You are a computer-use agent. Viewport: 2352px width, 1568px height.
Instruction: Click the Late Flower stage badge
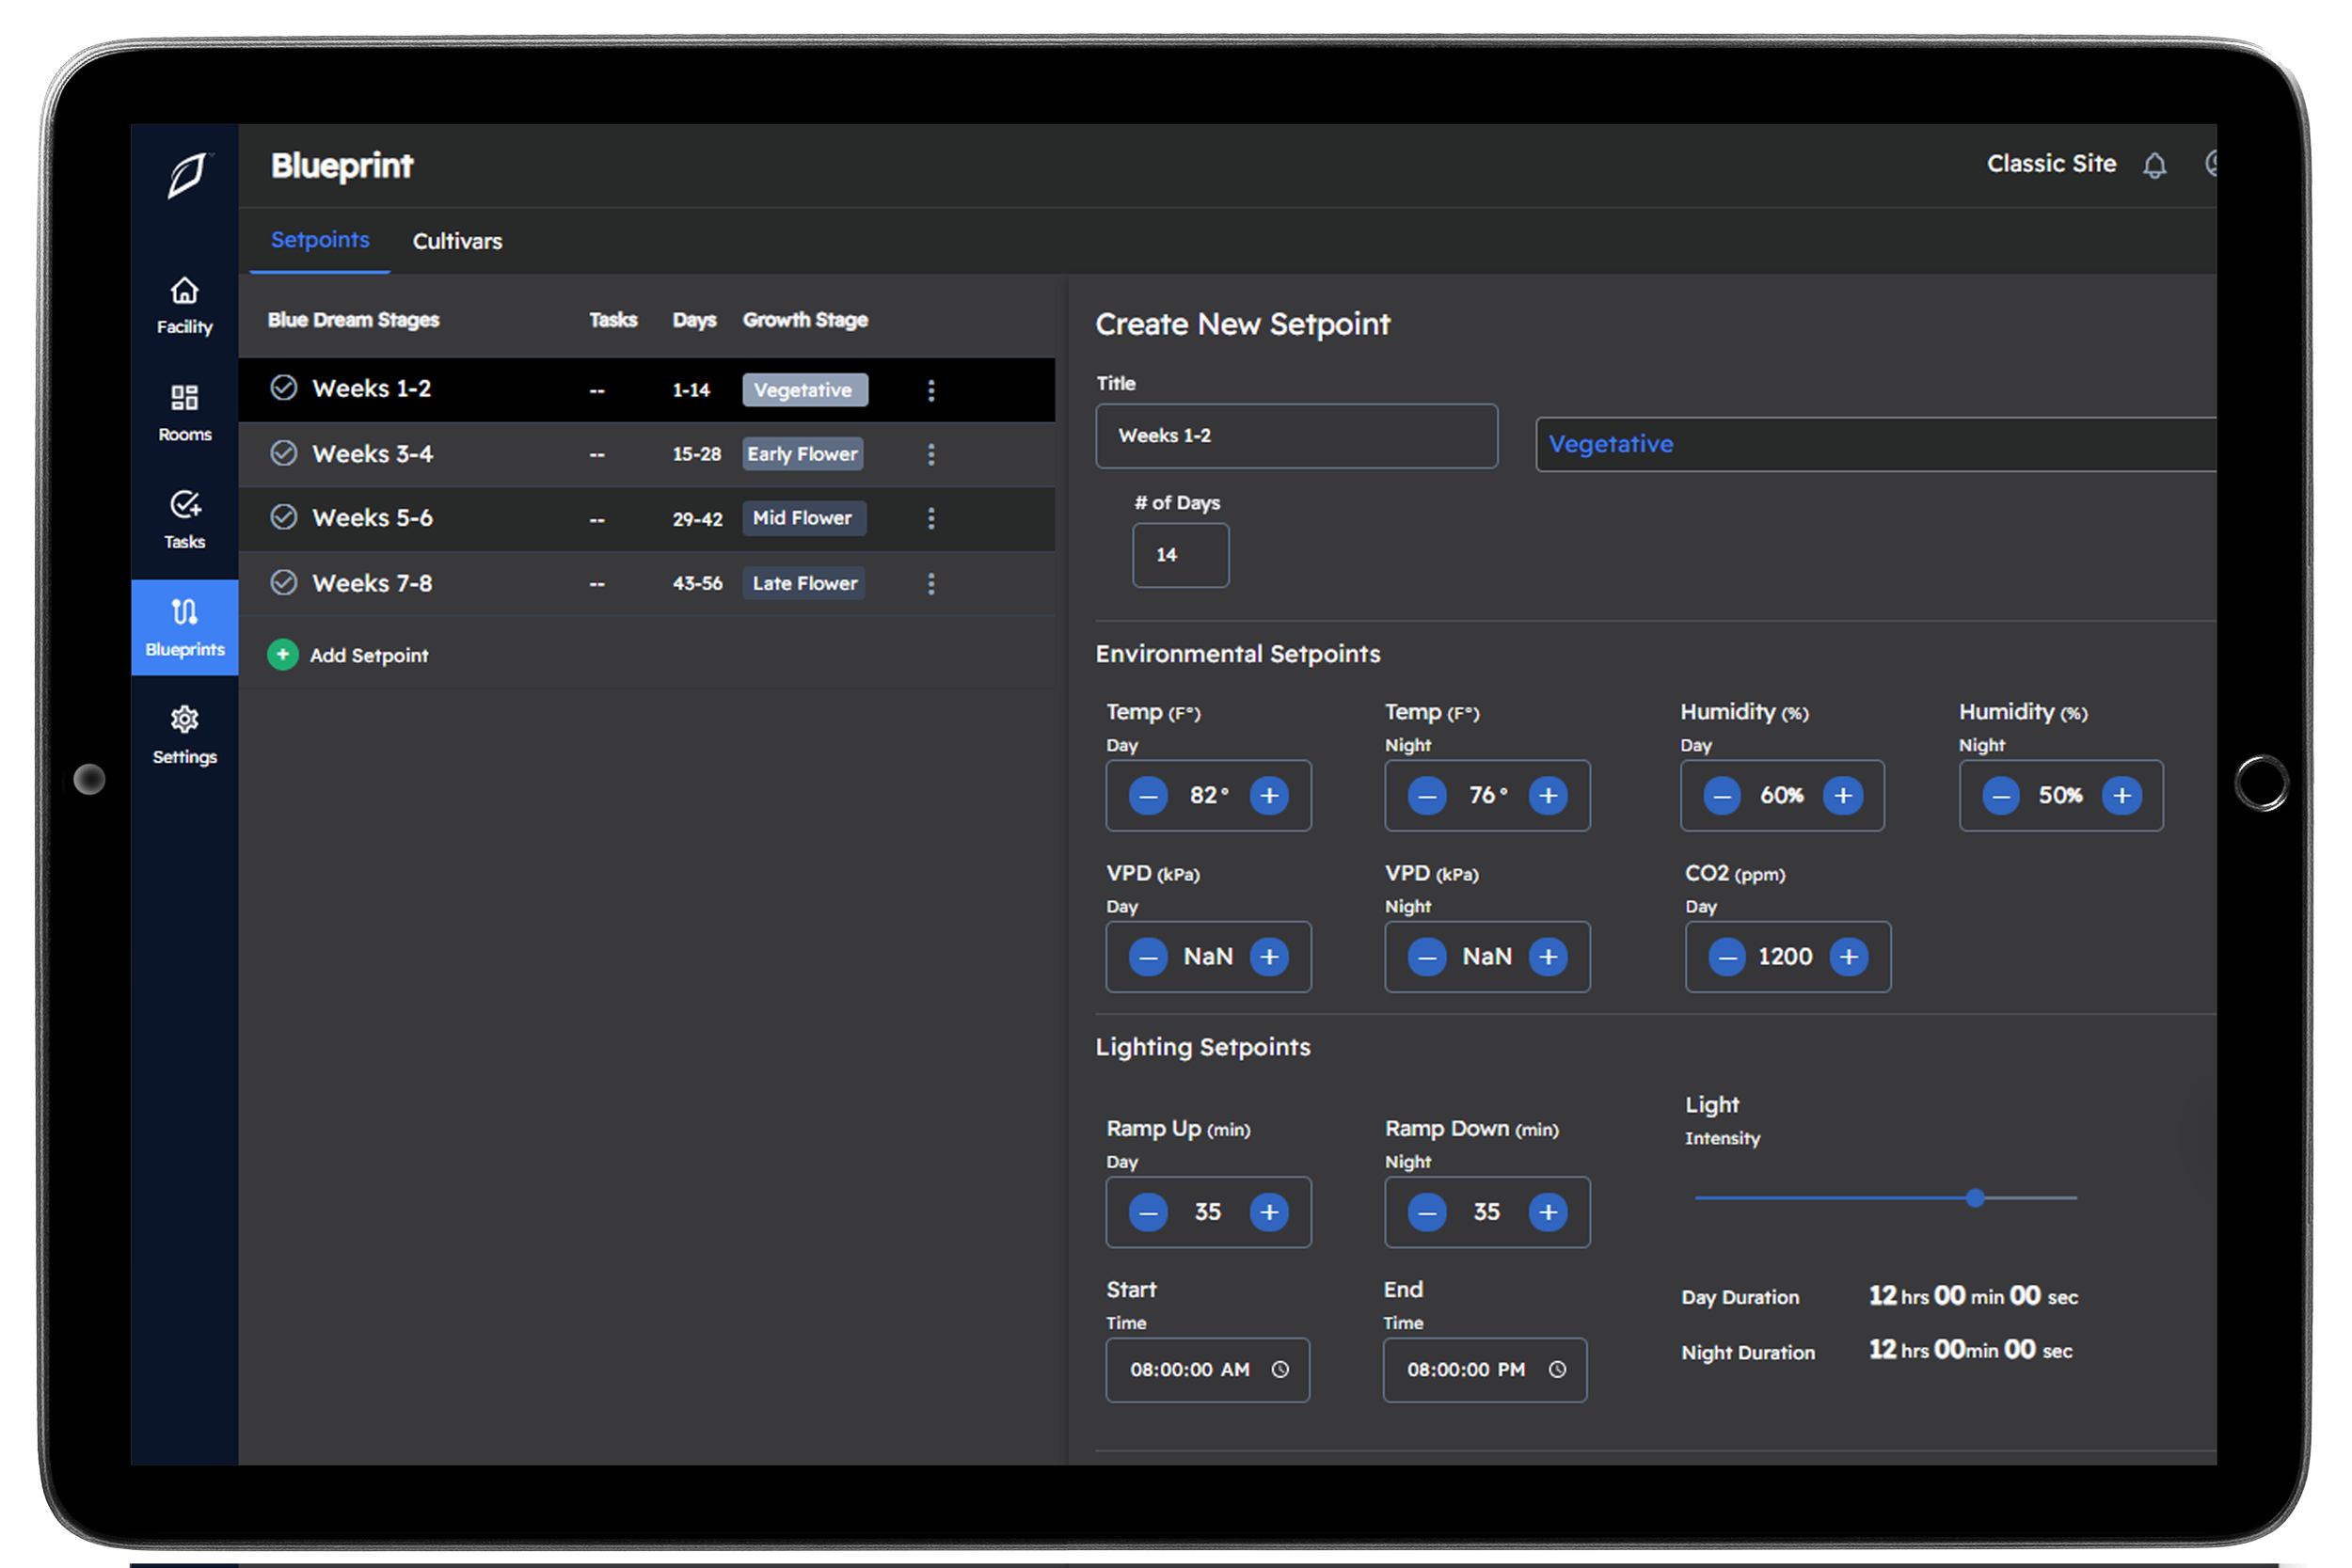[804, 583]
